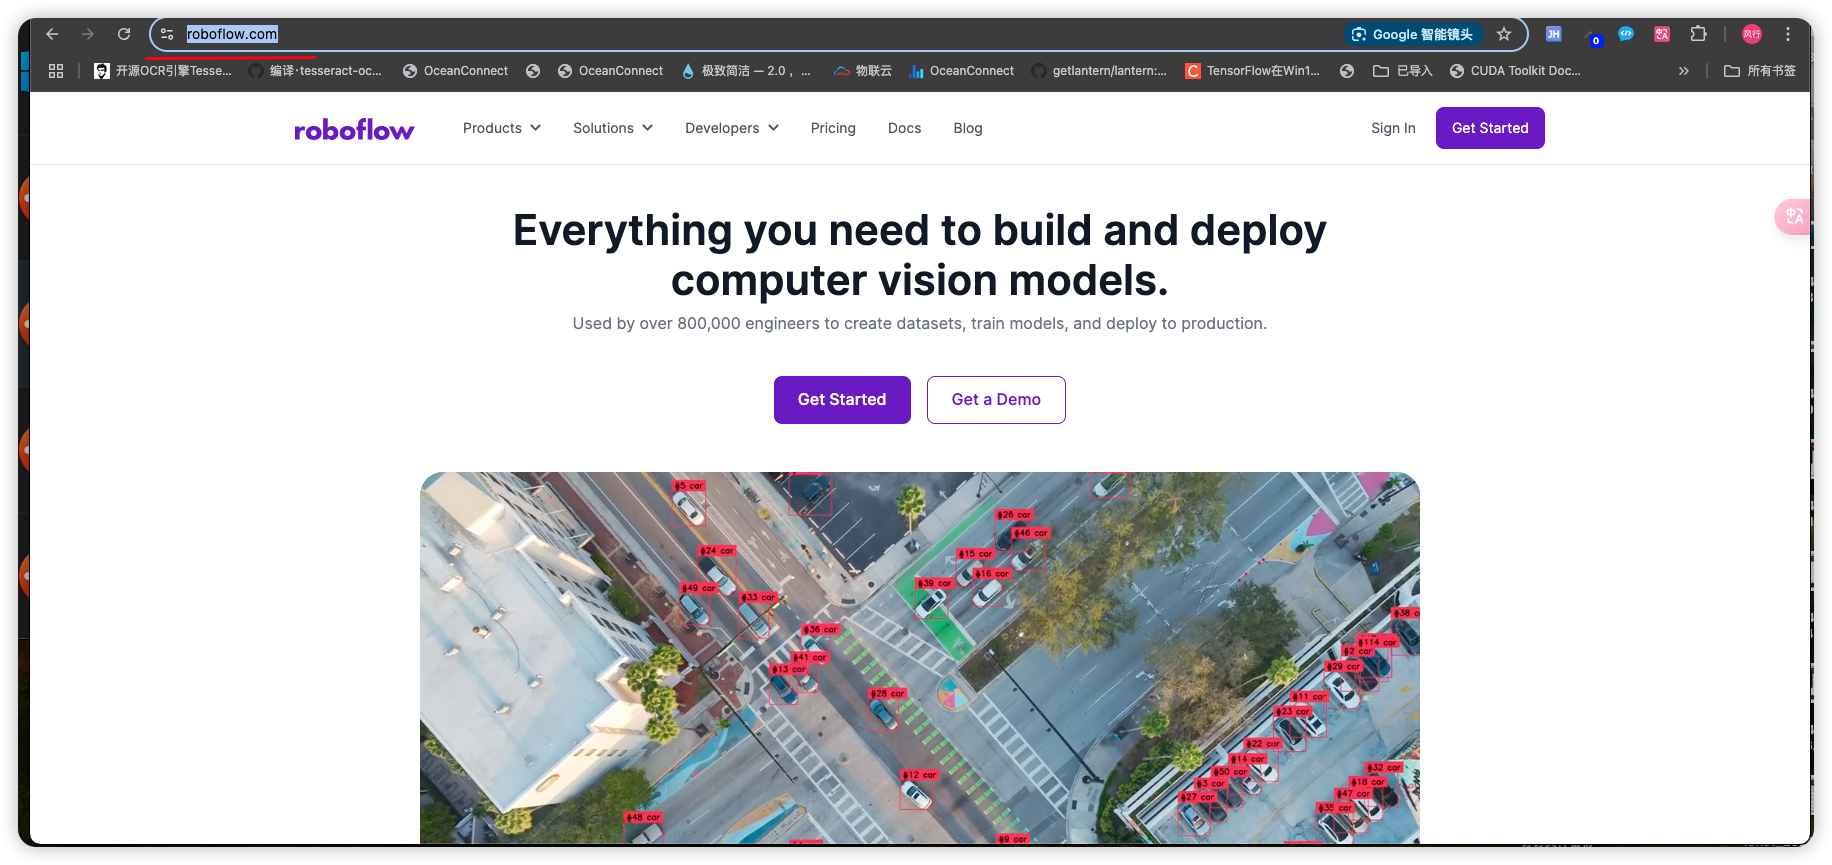Open the blue chat-bubble code extension
This screenshot has width=1832, height=865.
point(1626,34)
